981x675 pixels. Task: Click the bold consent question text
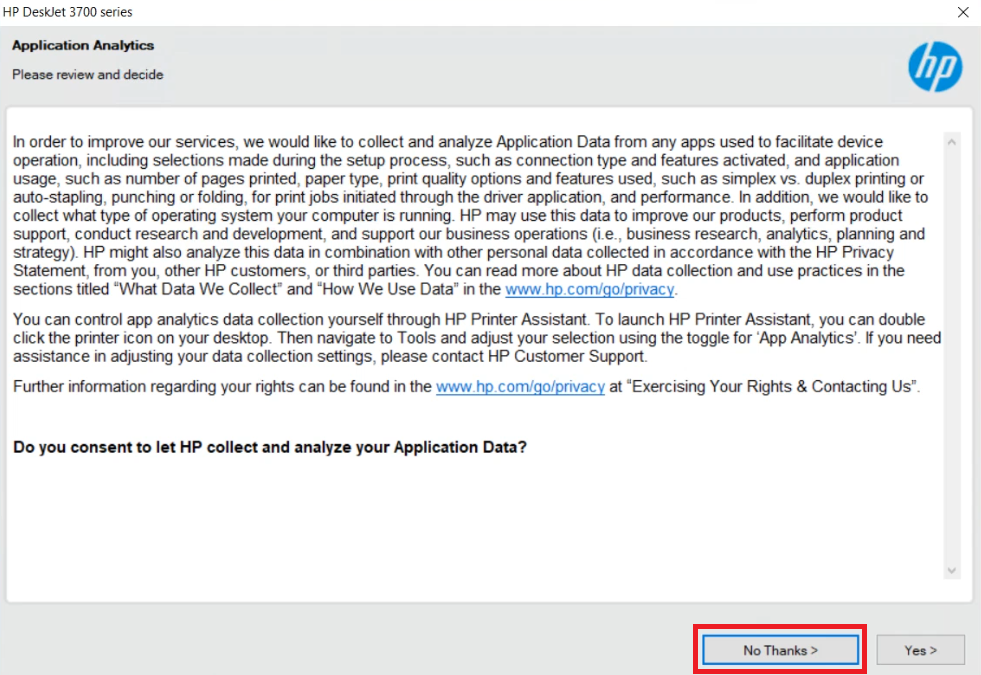click(x=270, y=447)
